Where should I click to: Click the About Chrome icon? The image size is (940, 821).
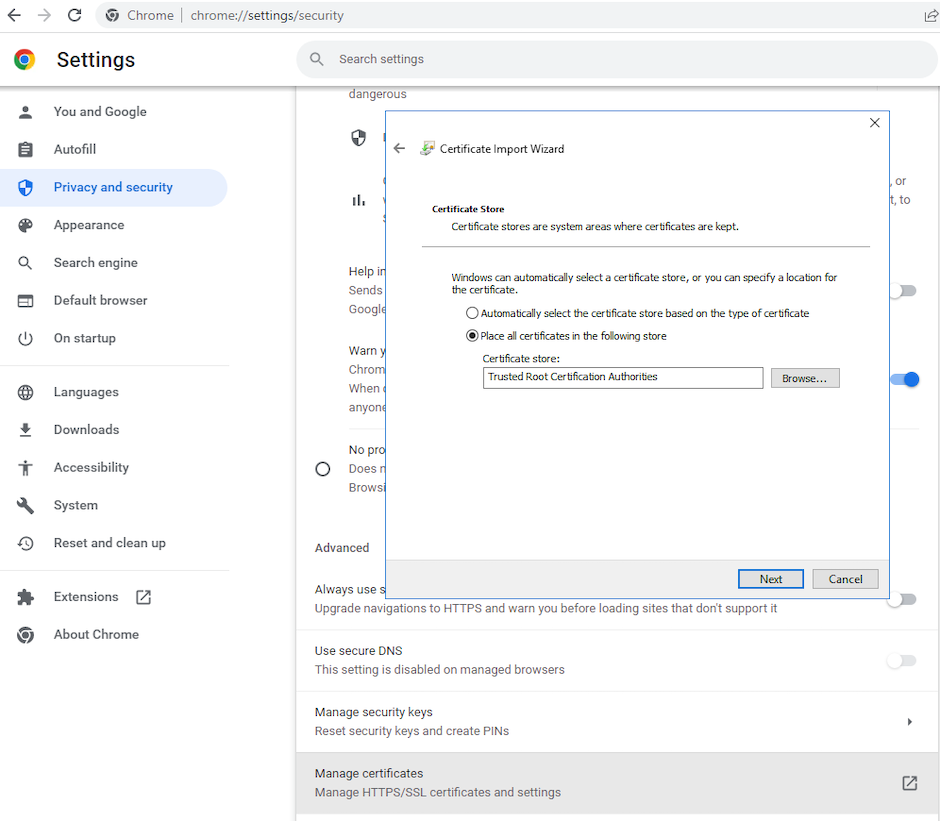click(x=25, y=634)
